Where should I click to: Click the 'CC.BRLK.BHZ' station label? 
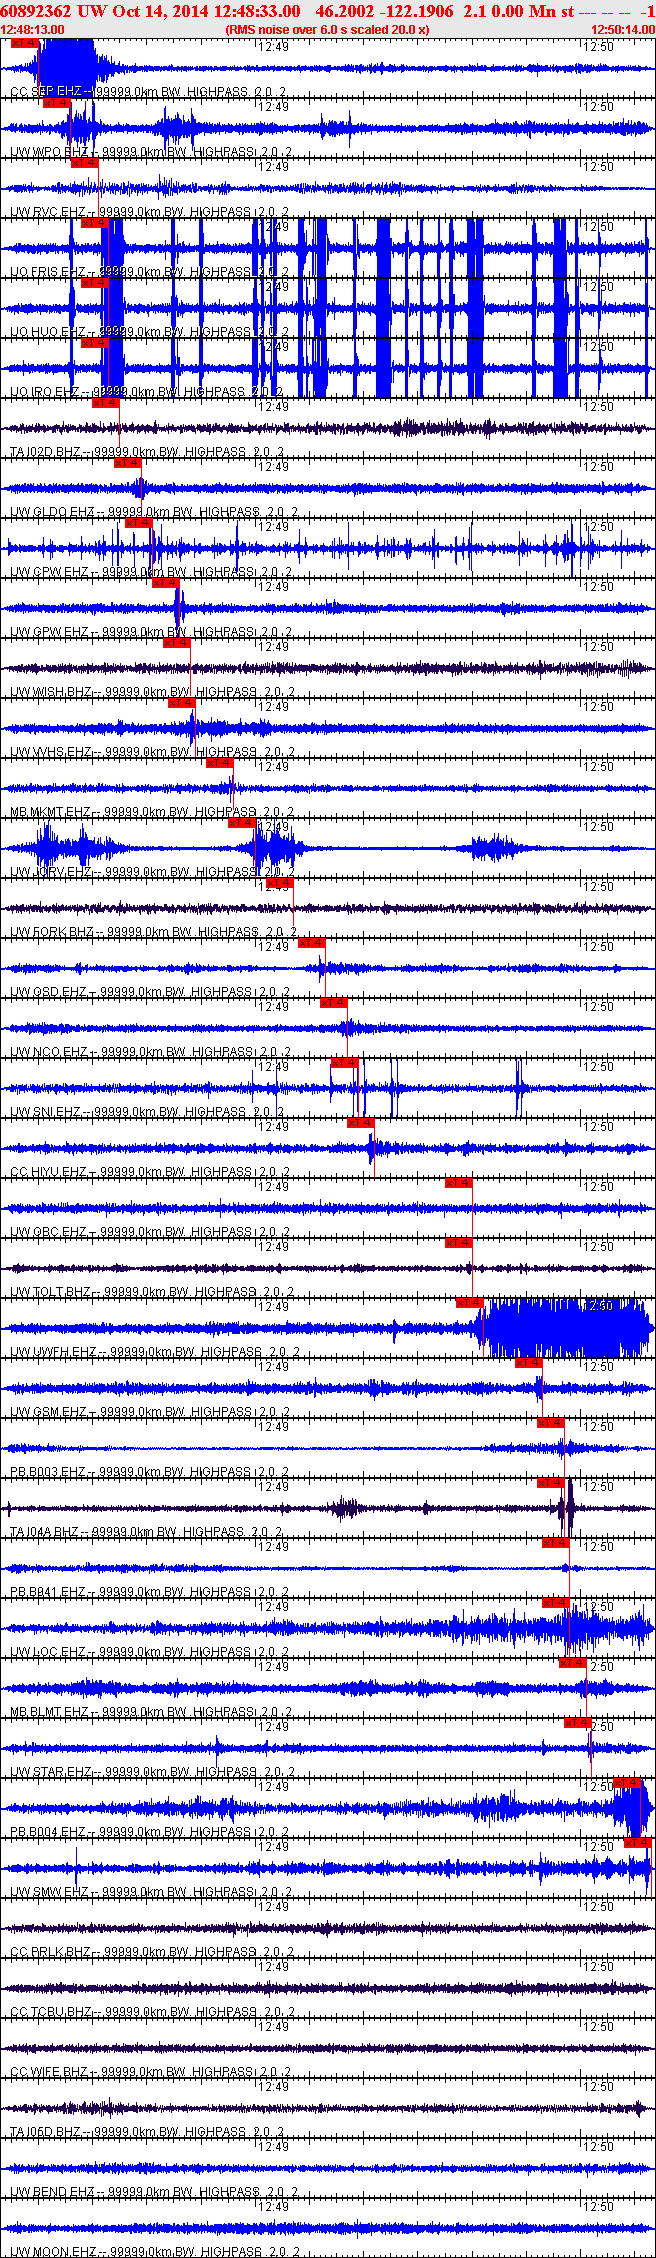[x=50, y=1952]
